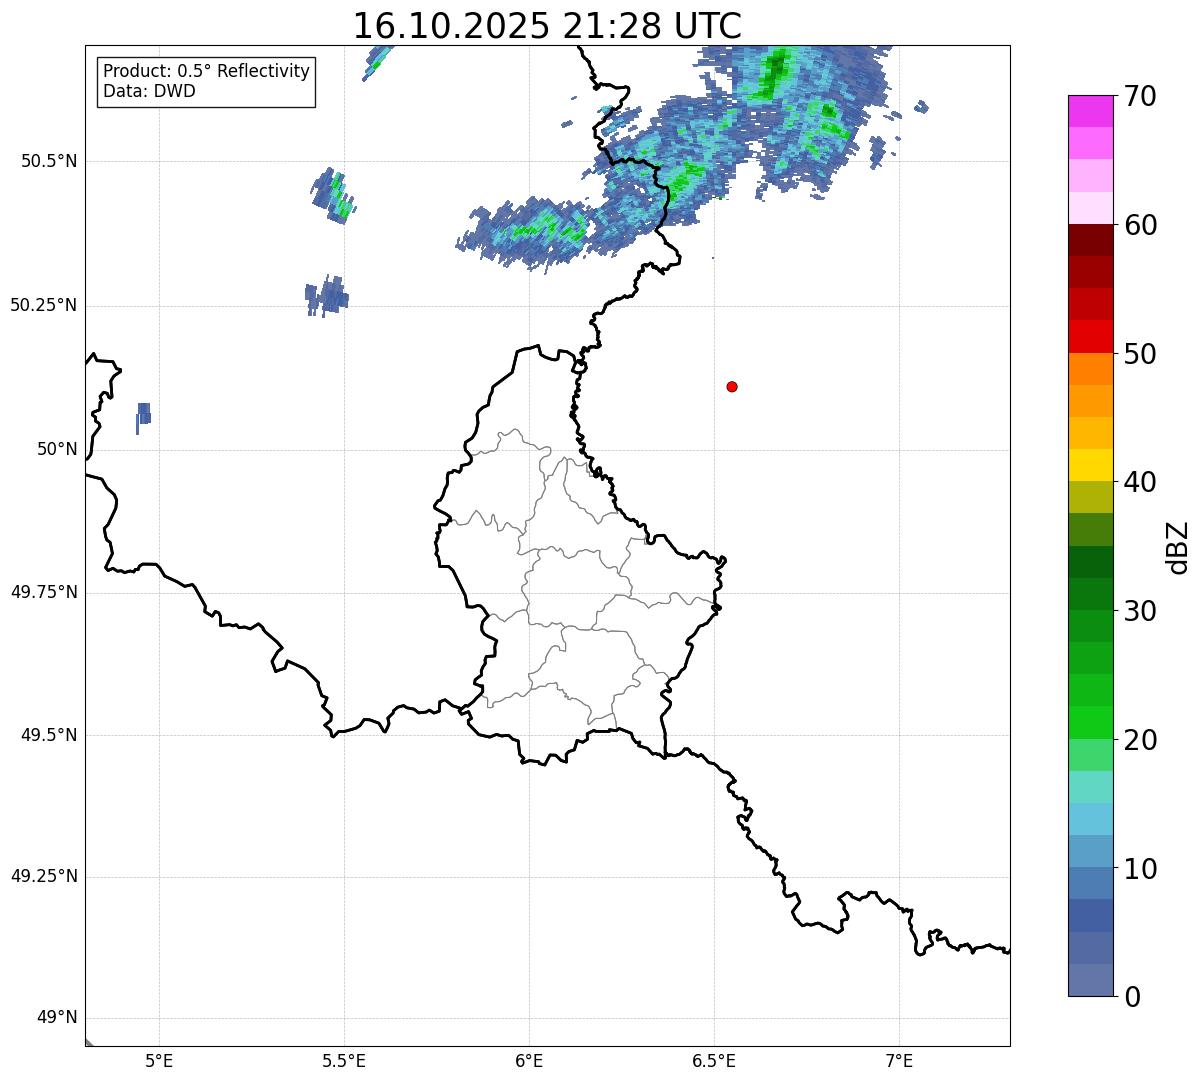Viewport: 1202px width, 1081px height.
Task: Click the Data: DWD label
Action: [x=149, y=92]
